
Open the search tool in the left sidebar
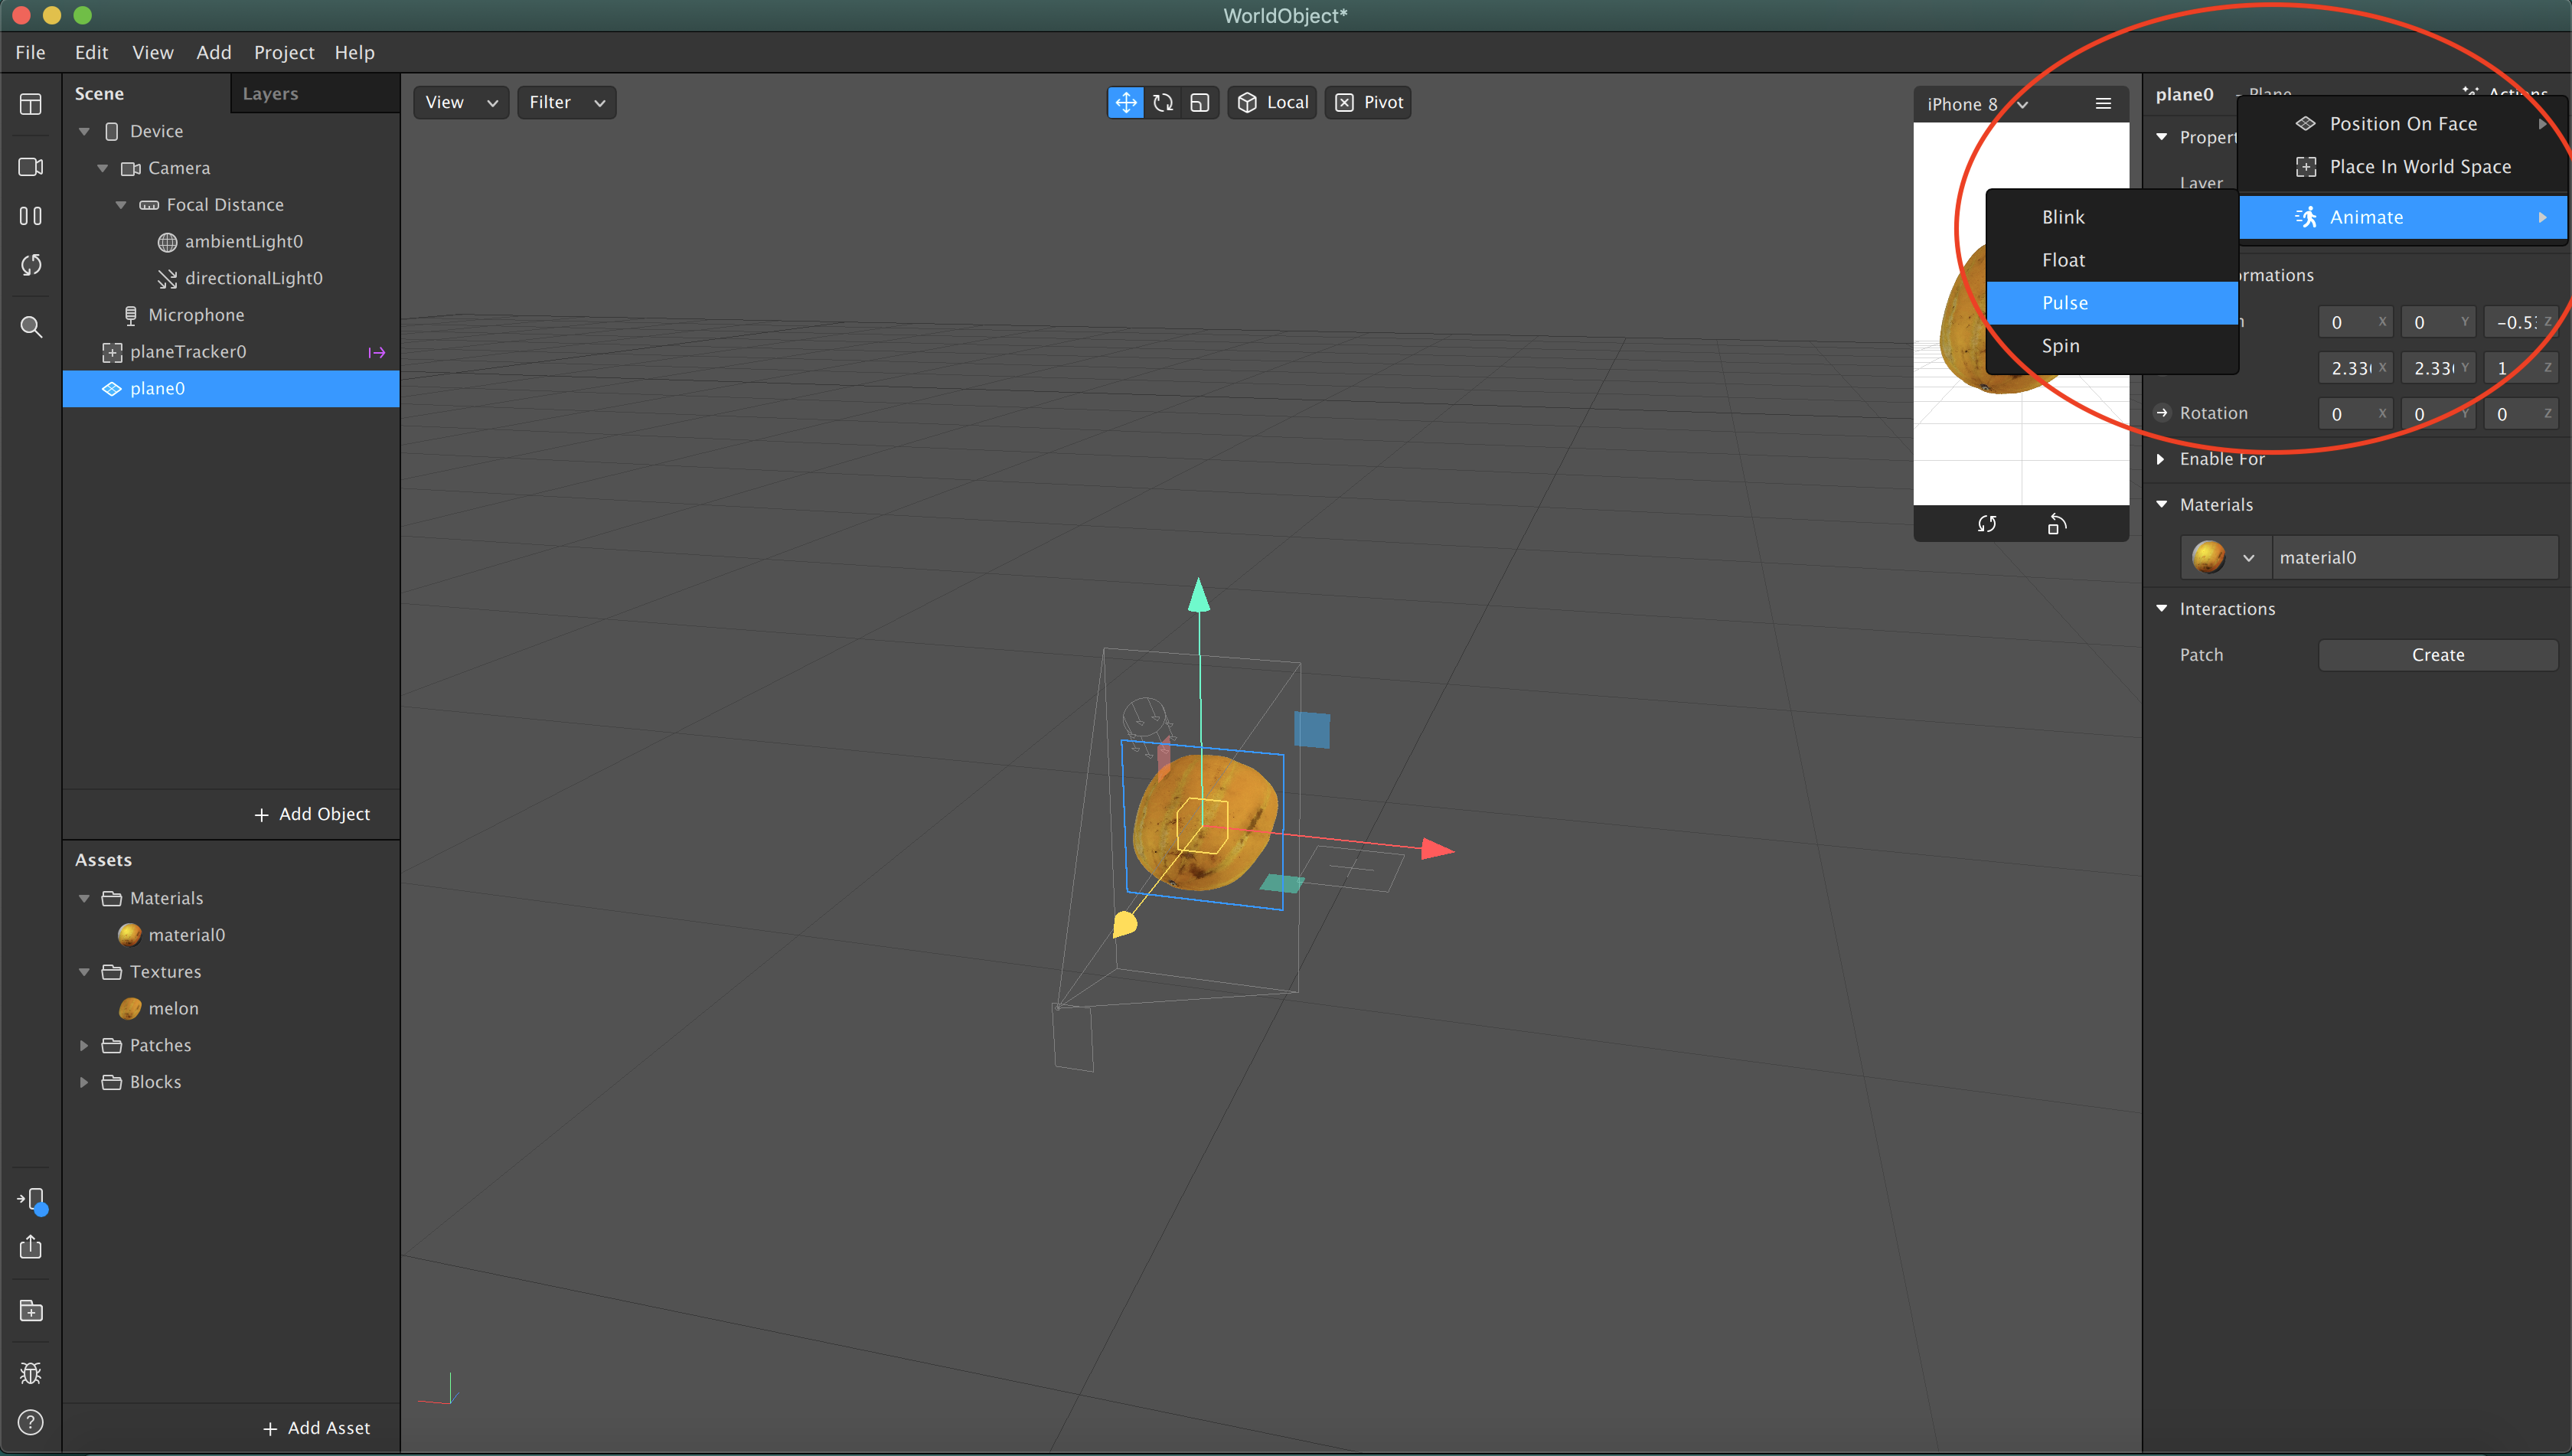click(x=31, y=327)
